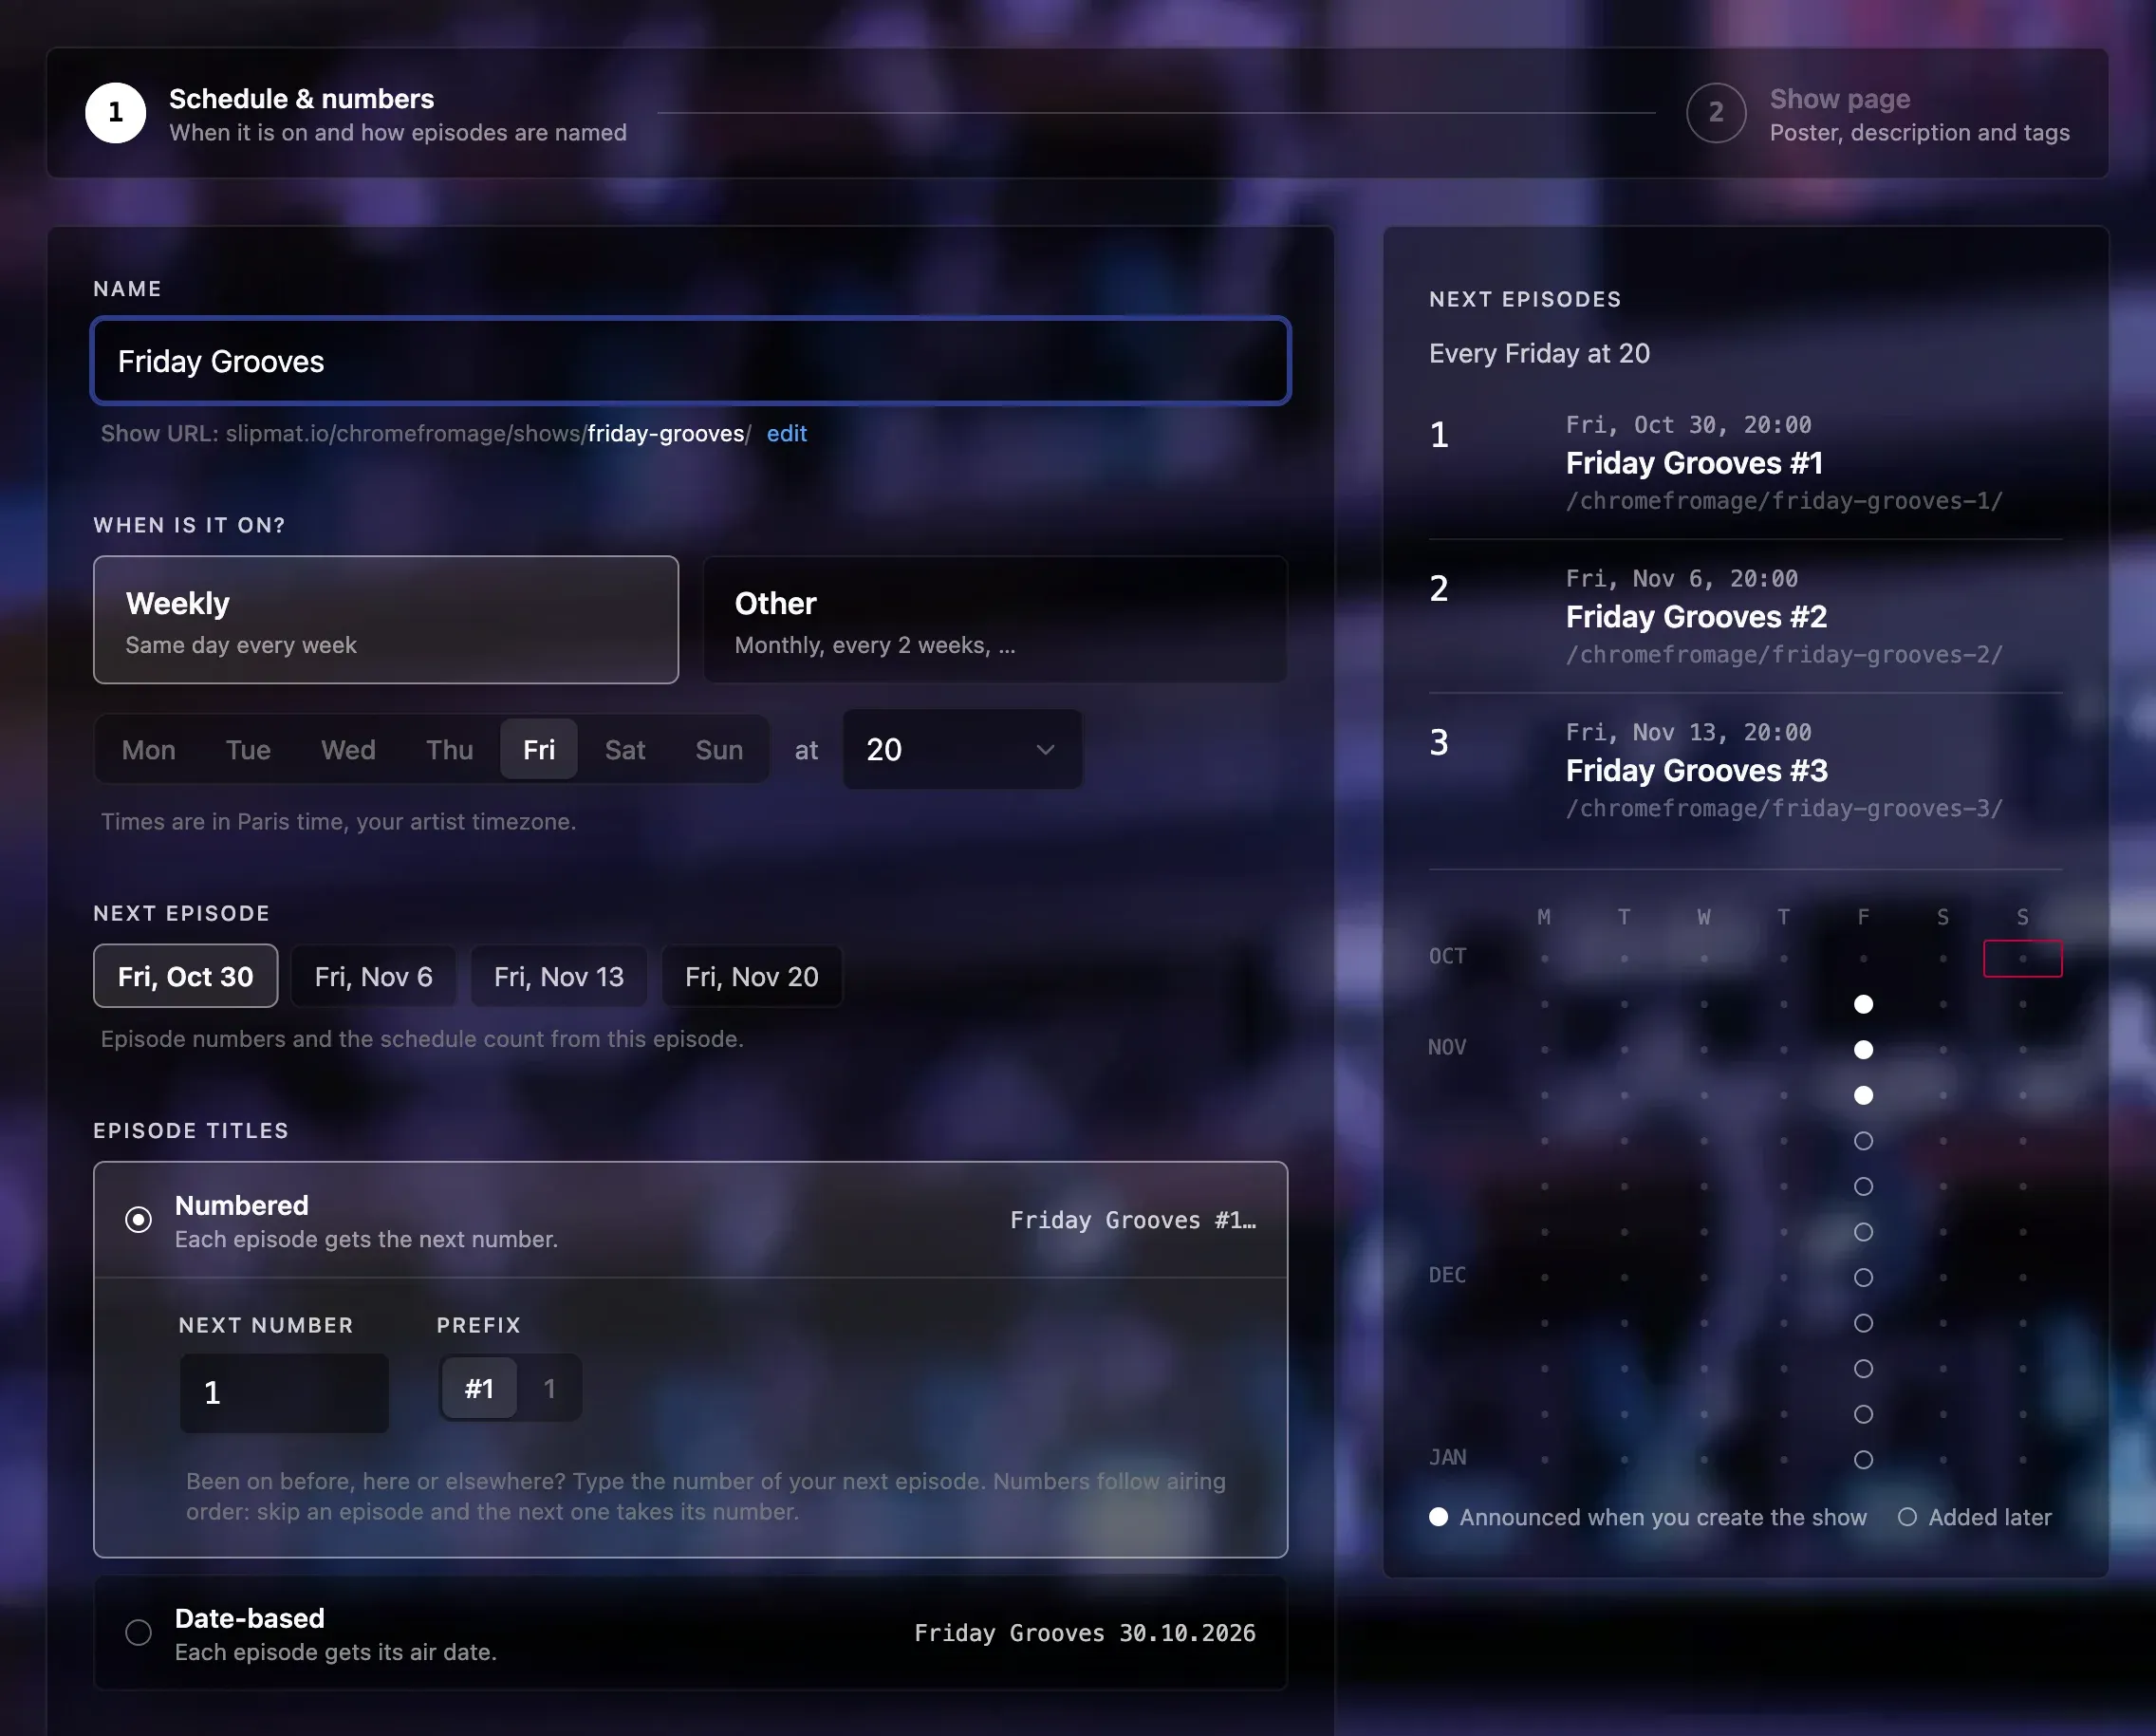This screenshot has height=1736, width=2156.
Task: Select the Date-based radio button
Action: [x=138, y=1632]
